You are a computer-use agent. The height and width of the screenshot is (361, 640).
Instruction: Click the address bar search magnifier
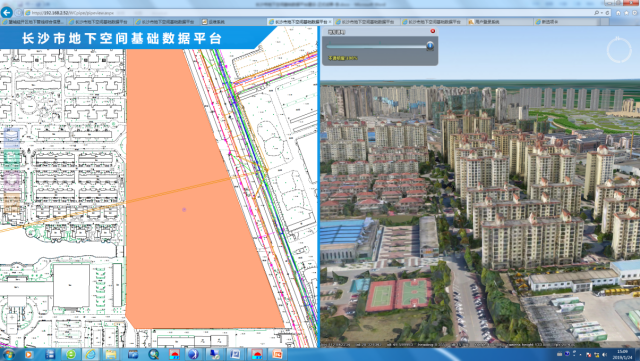point(597,13)
